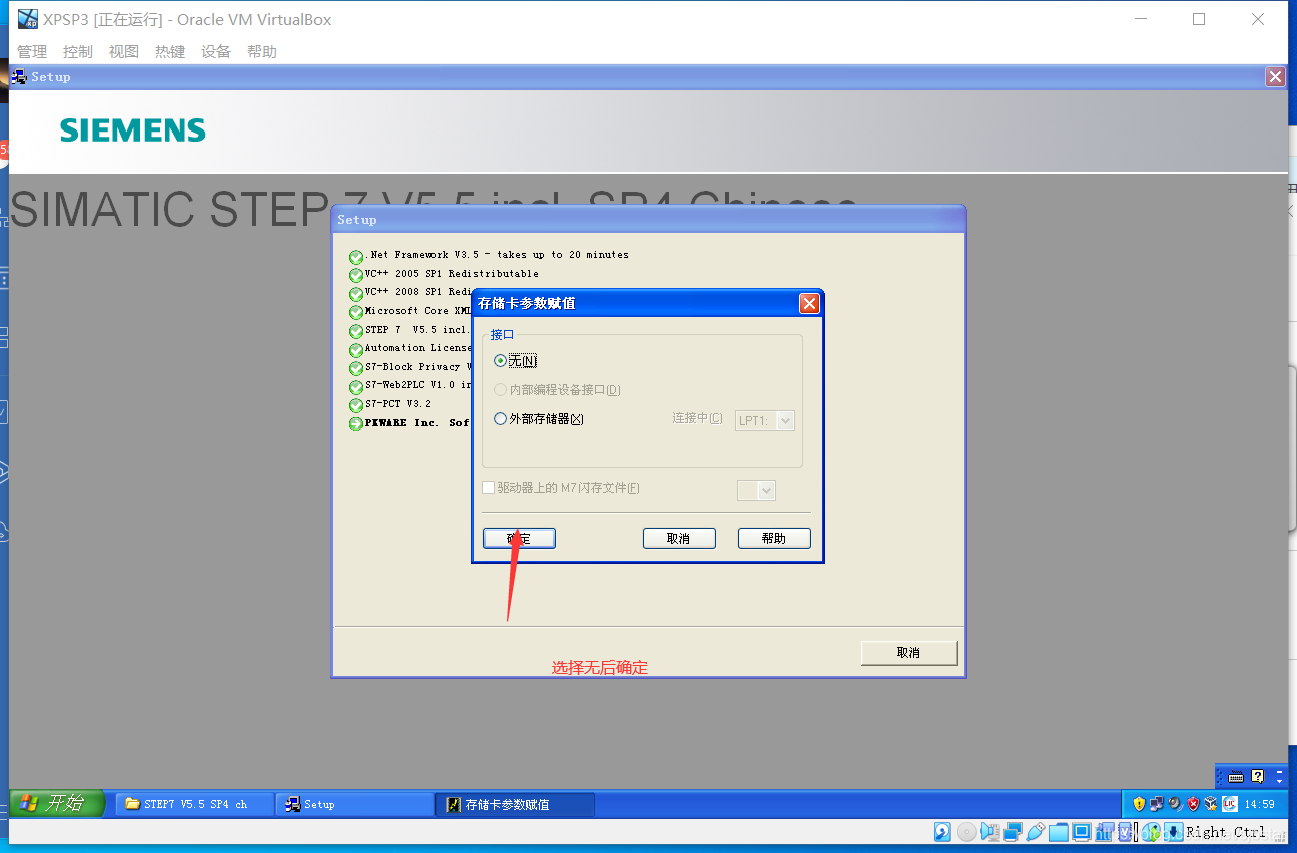The height and width of the screenshot is (853, 1297).
Task: Click the green check beside VC++ 2005 SP1 Redistributable
Action: pos(356,275)
